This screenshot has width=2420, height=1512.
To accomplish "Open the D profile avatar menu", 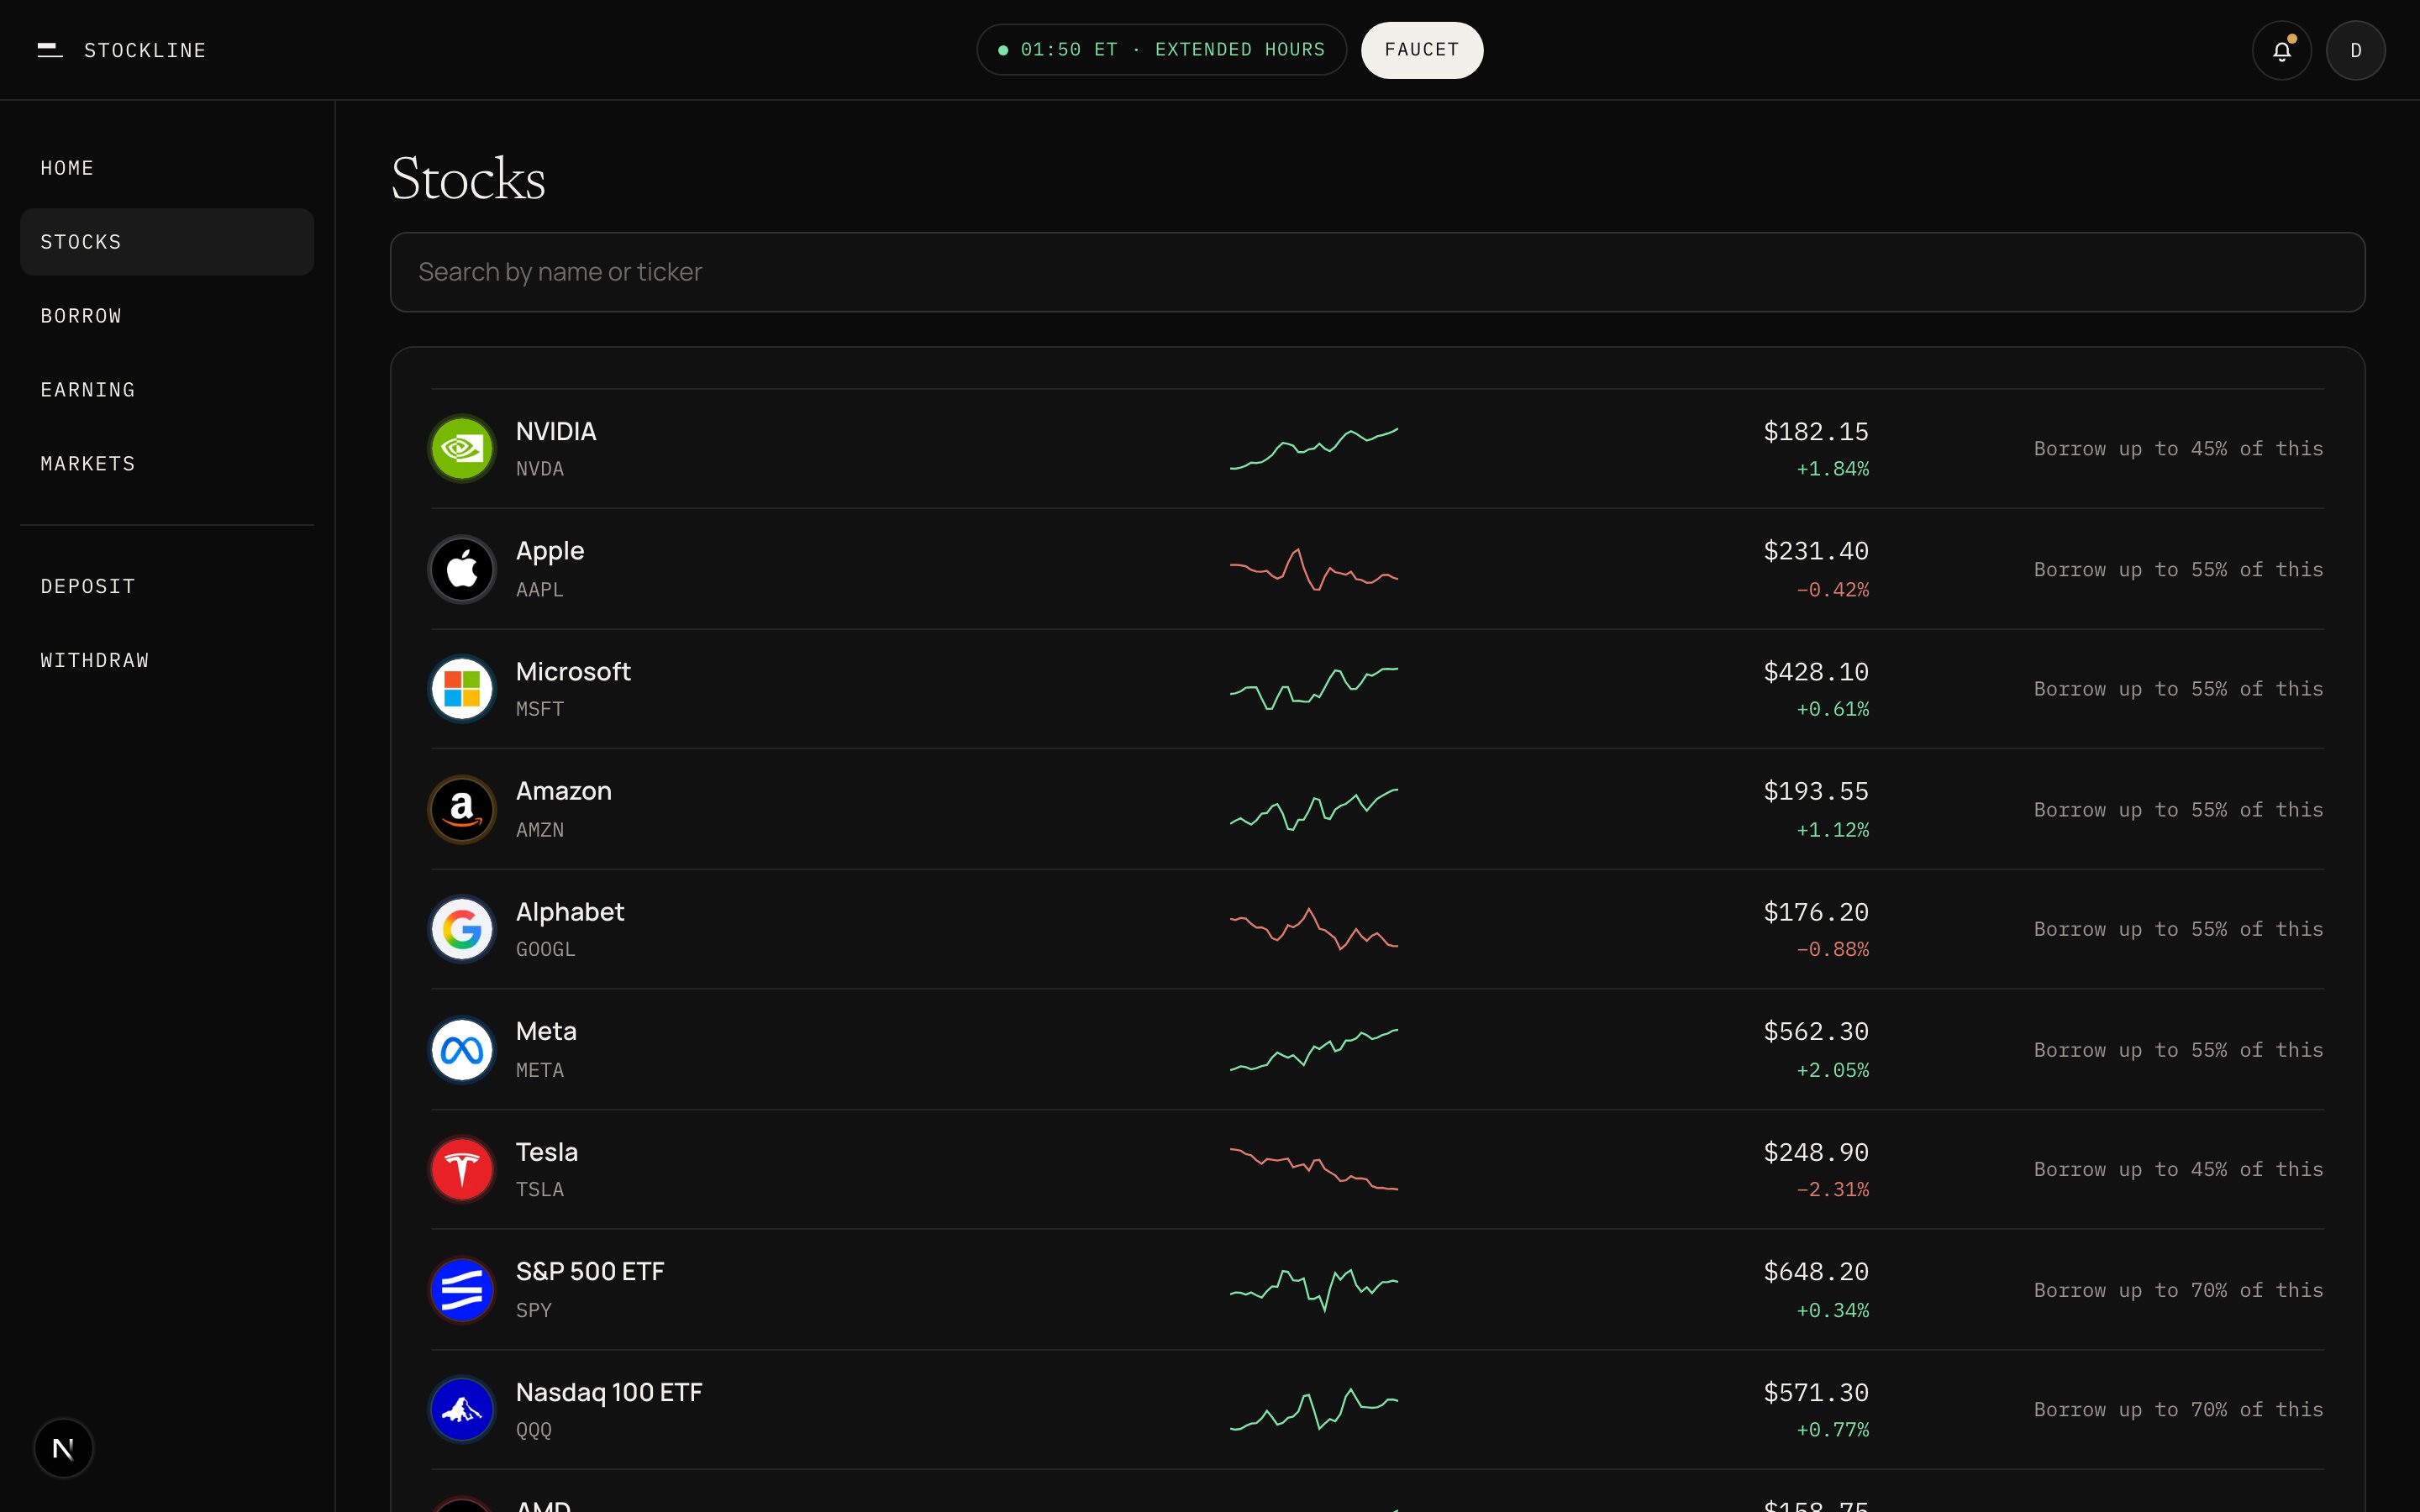I will point(2355,50).
